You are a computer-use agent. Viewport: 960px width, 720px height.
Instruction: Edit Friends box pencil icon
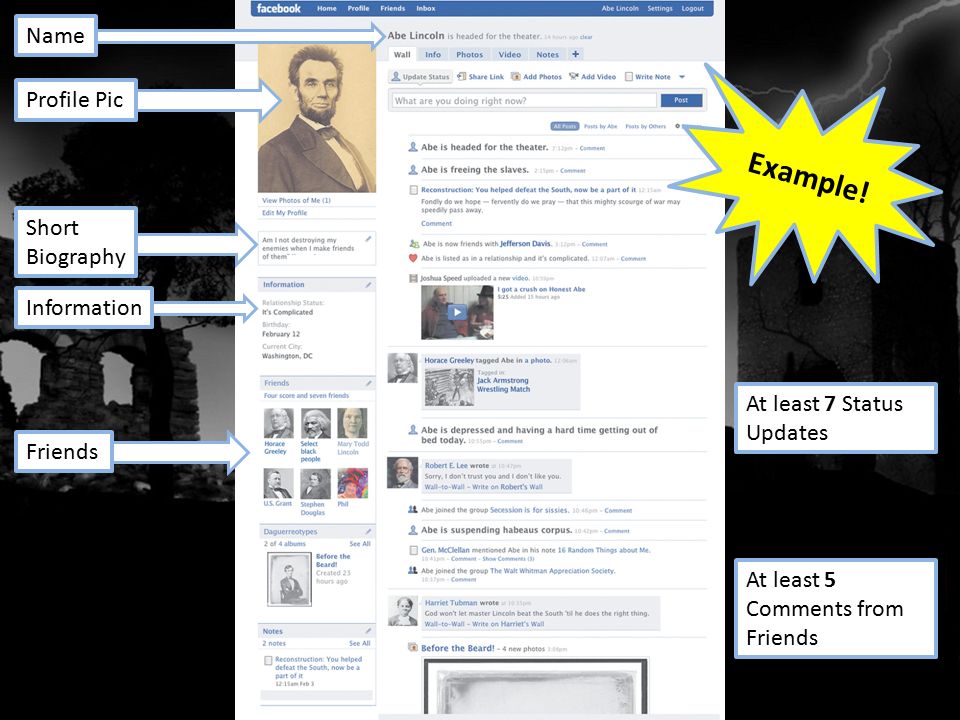[x=368, y=383]
